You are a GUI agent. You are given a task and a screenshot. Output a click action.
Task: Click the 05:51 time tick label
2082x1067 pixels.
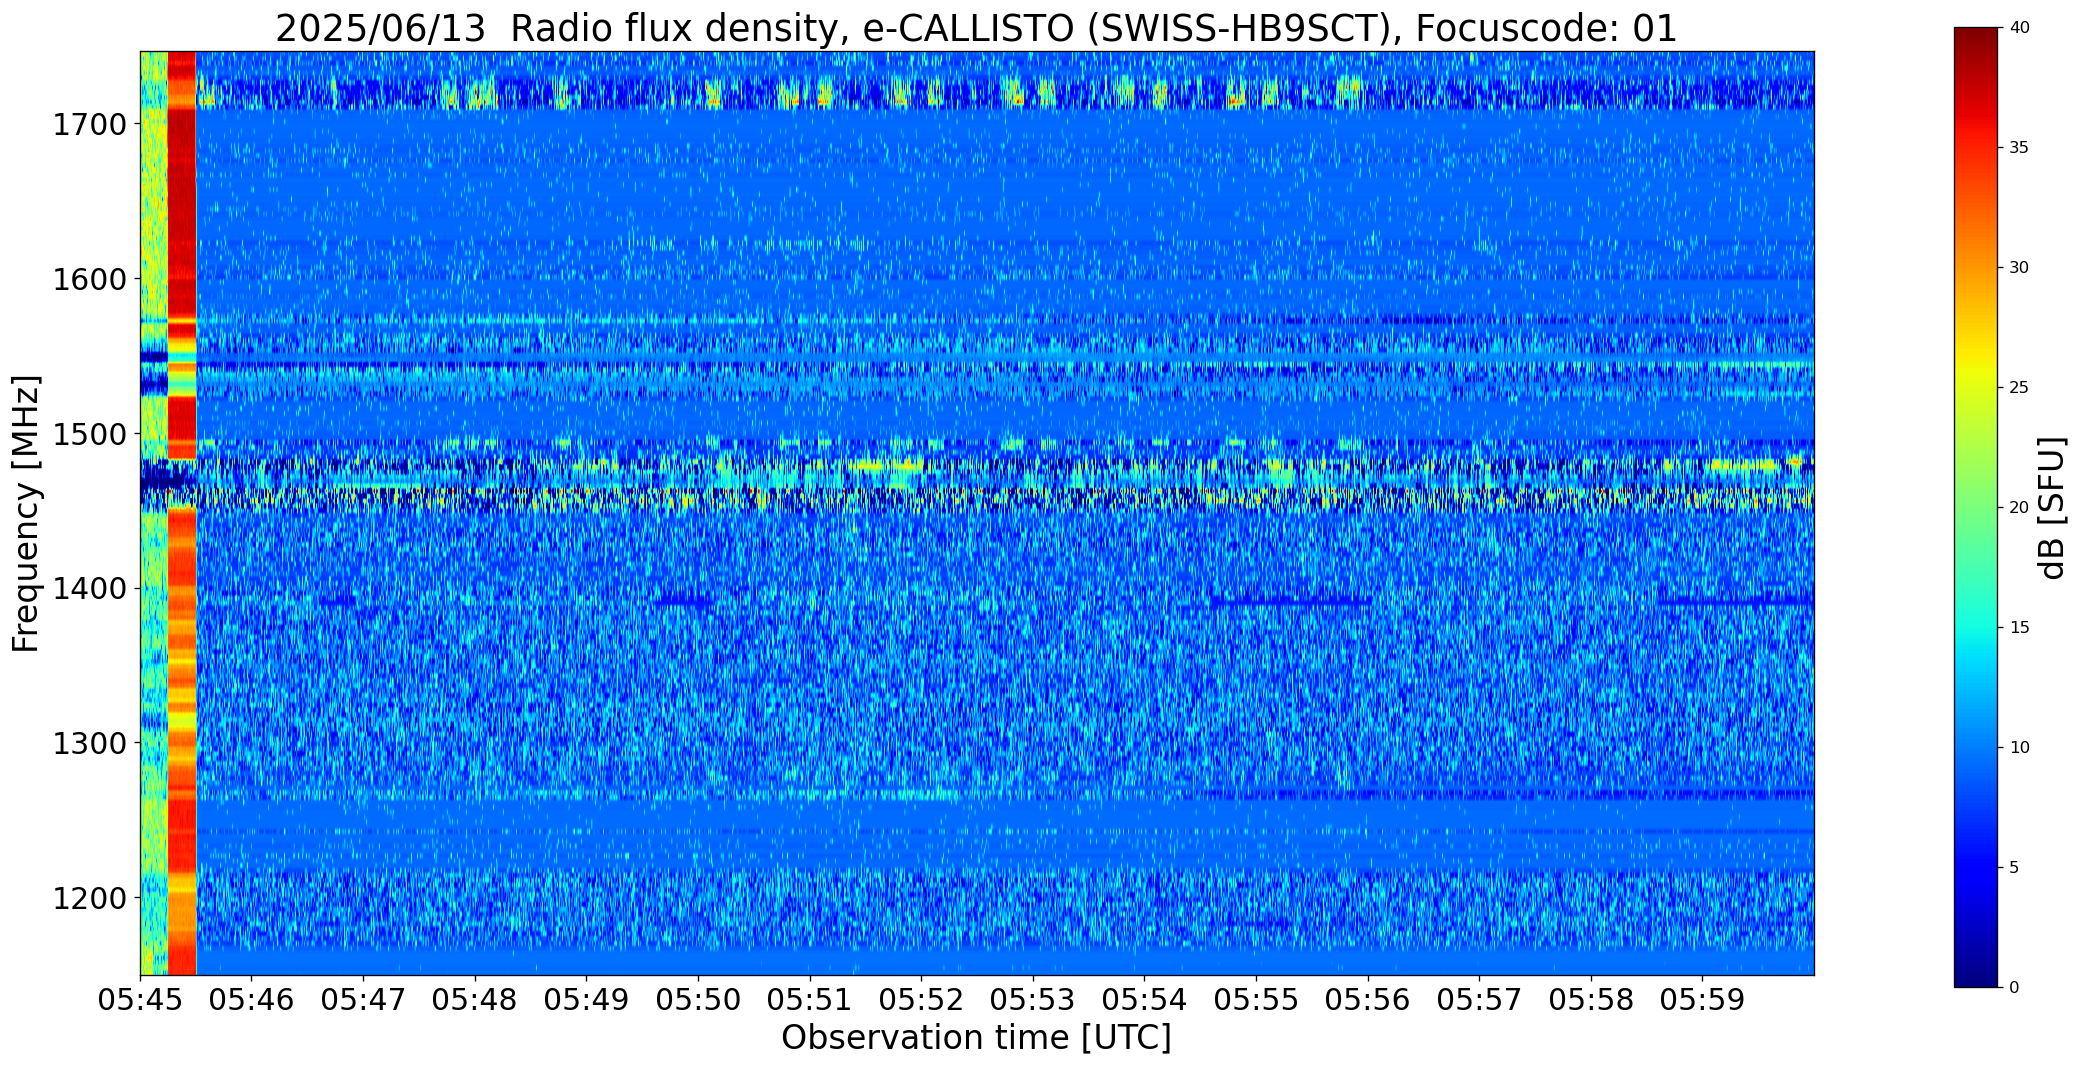click(809, 999)
